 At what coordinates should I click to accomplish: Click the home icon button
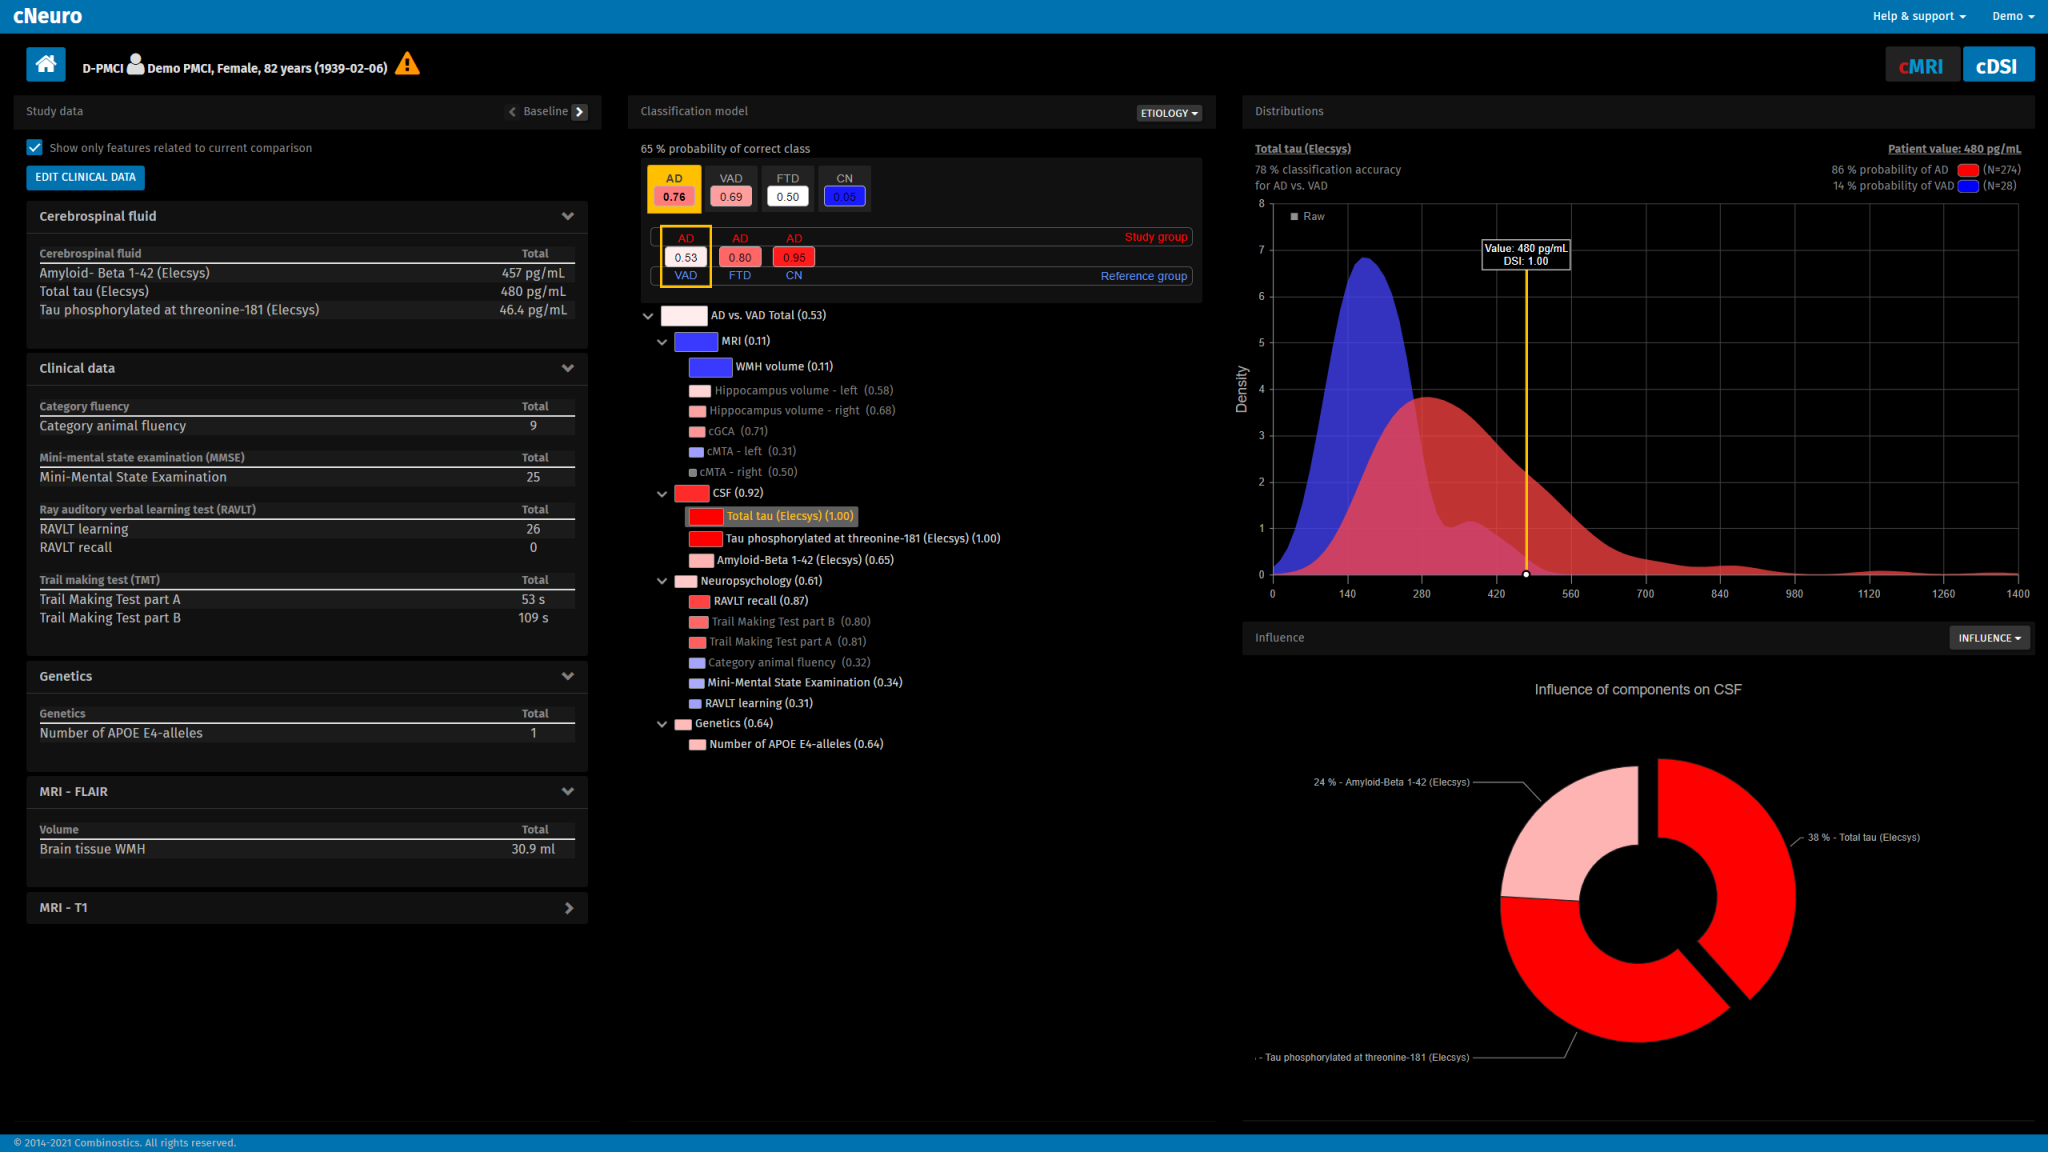46,65
